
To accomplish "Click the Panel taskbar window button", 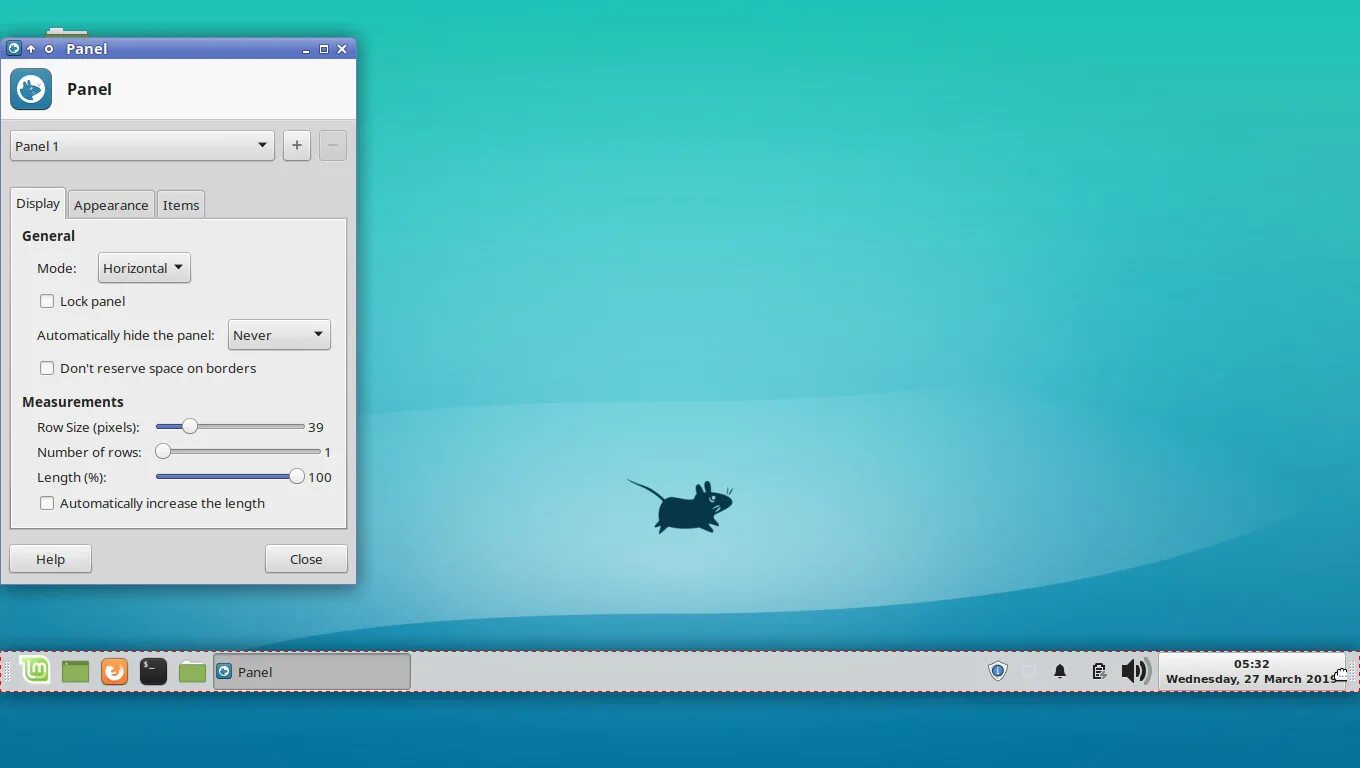I will [311, 672].
